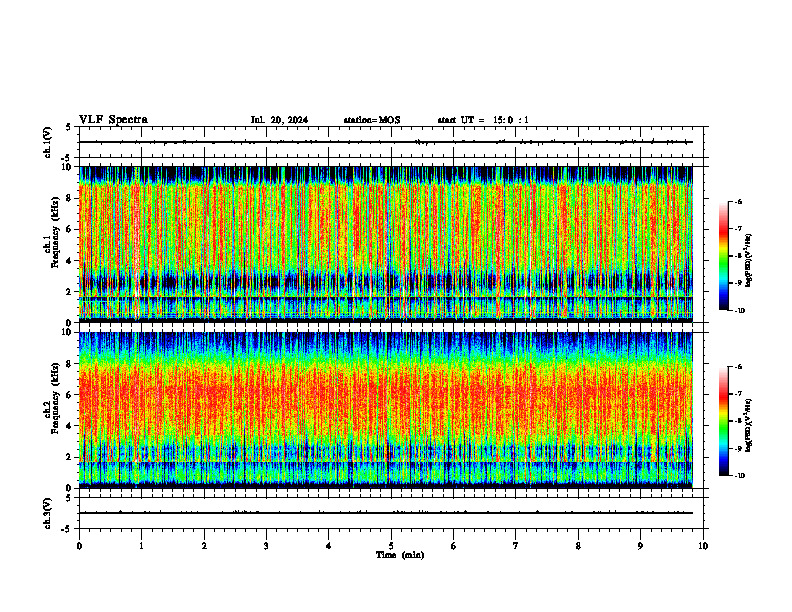Click the "-6" value on ch.1 color bar
The width and height of the screenshot is (792, 612).
738,202
